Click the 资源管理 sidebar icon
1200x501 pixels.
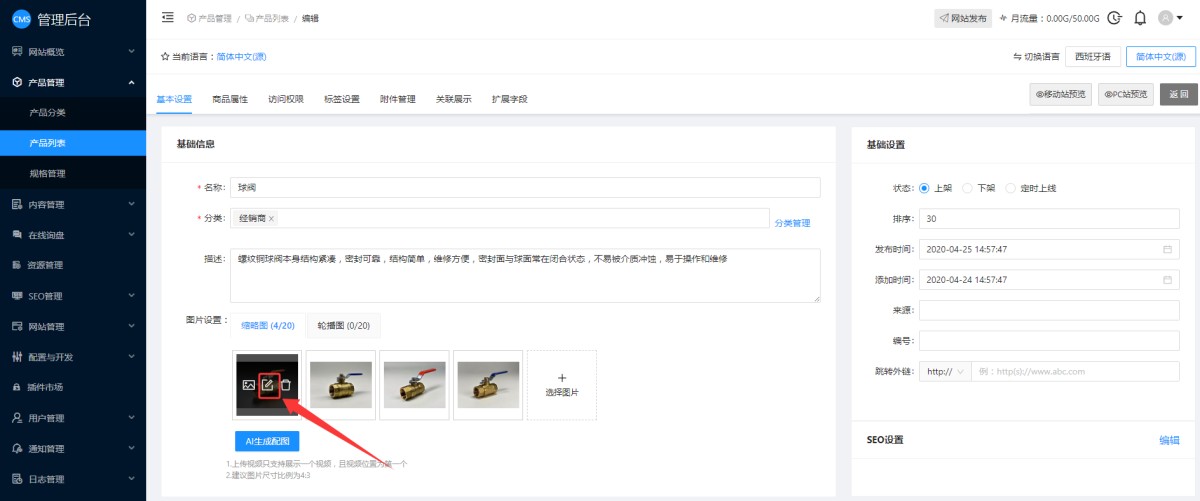17,265
